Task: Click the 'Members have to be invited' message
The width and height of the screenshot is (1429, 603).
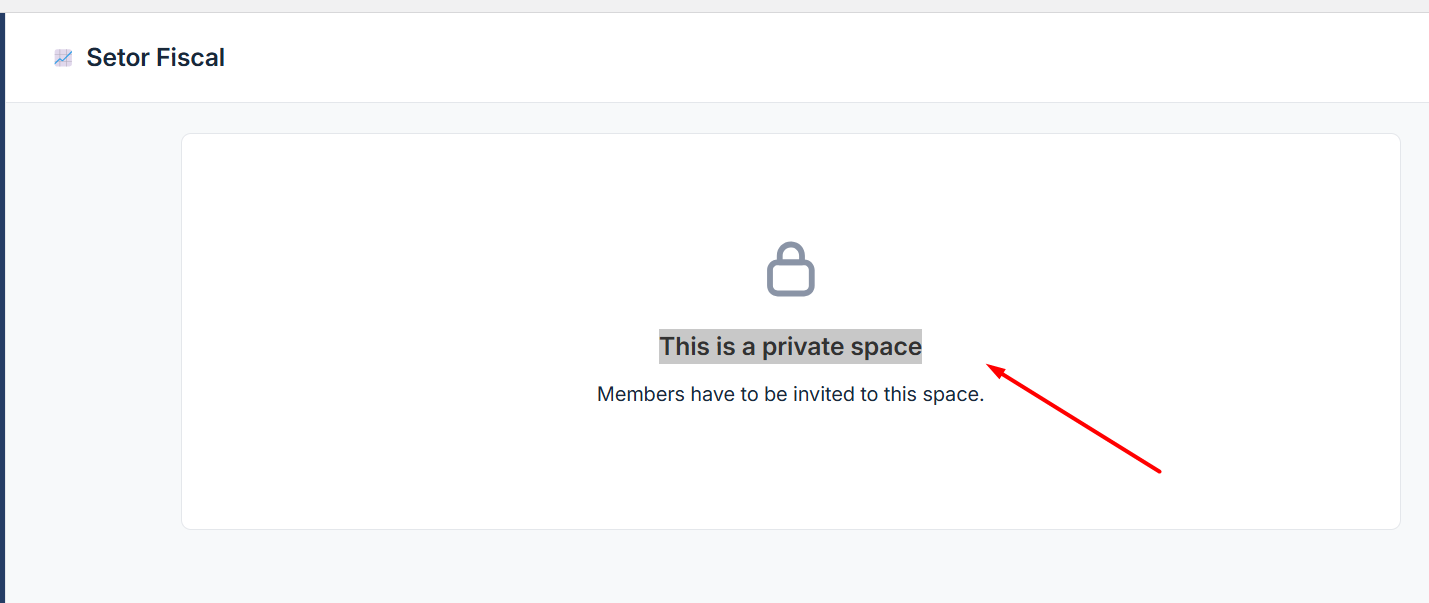Action: [790, 394]
